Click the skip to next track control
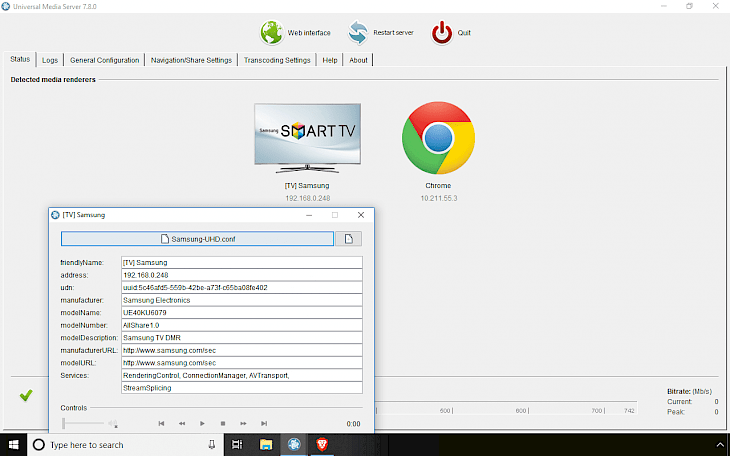 click(264, 423)
